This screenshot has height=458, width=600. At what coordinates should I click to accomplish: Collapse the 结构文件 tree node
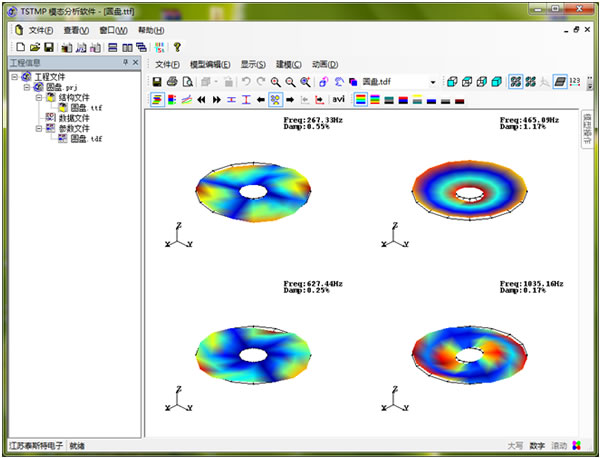coord(37,98)
